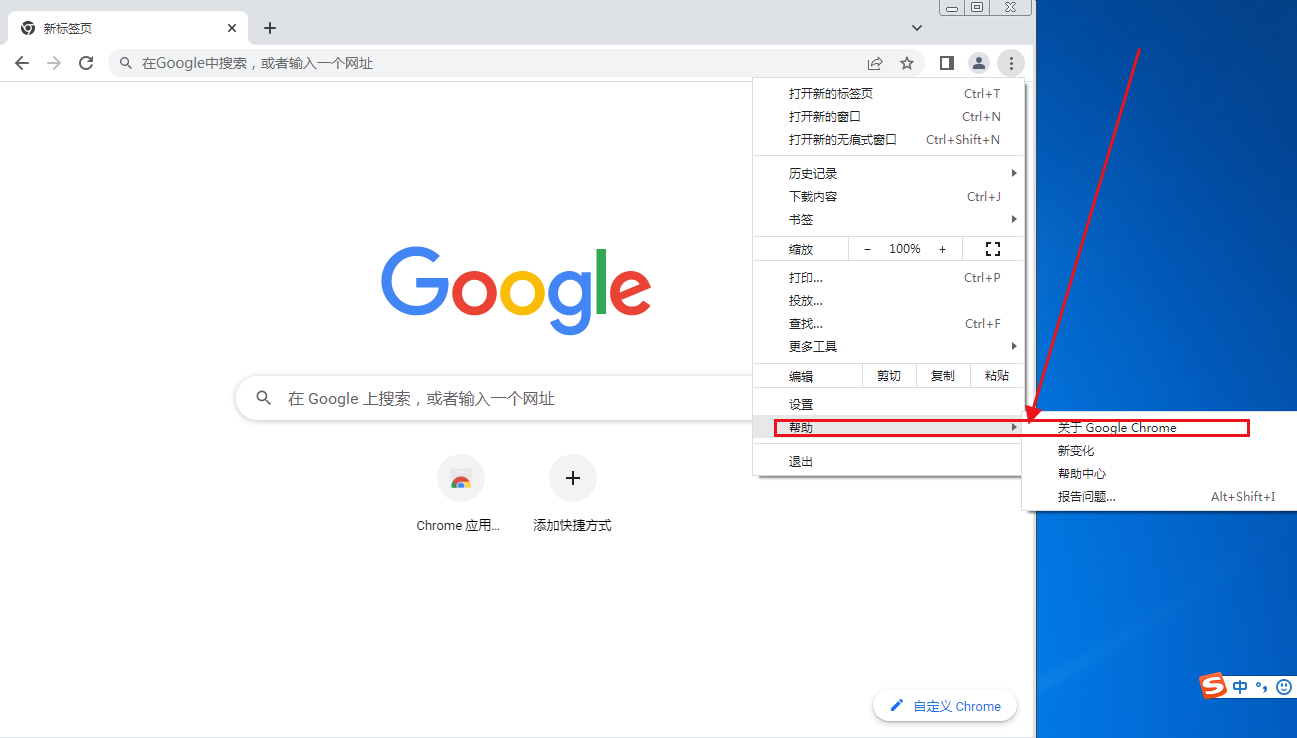Select 打开新的窗口 menu item
The height and width of the screenshot is (738, 1297).
point(889,116)
